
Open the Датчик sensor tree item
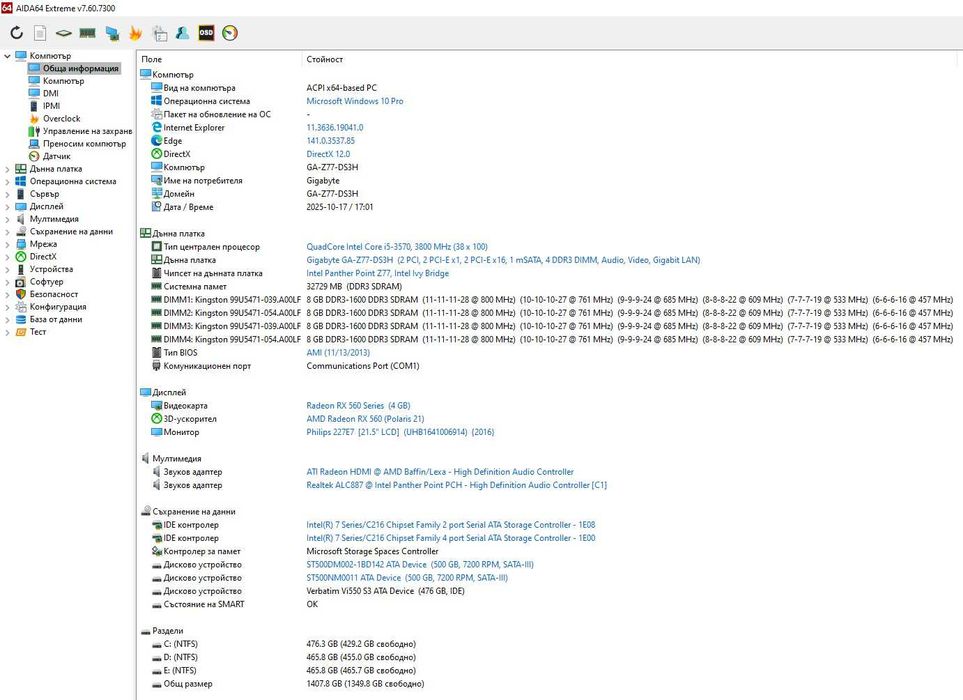click(x=57, y=156)
